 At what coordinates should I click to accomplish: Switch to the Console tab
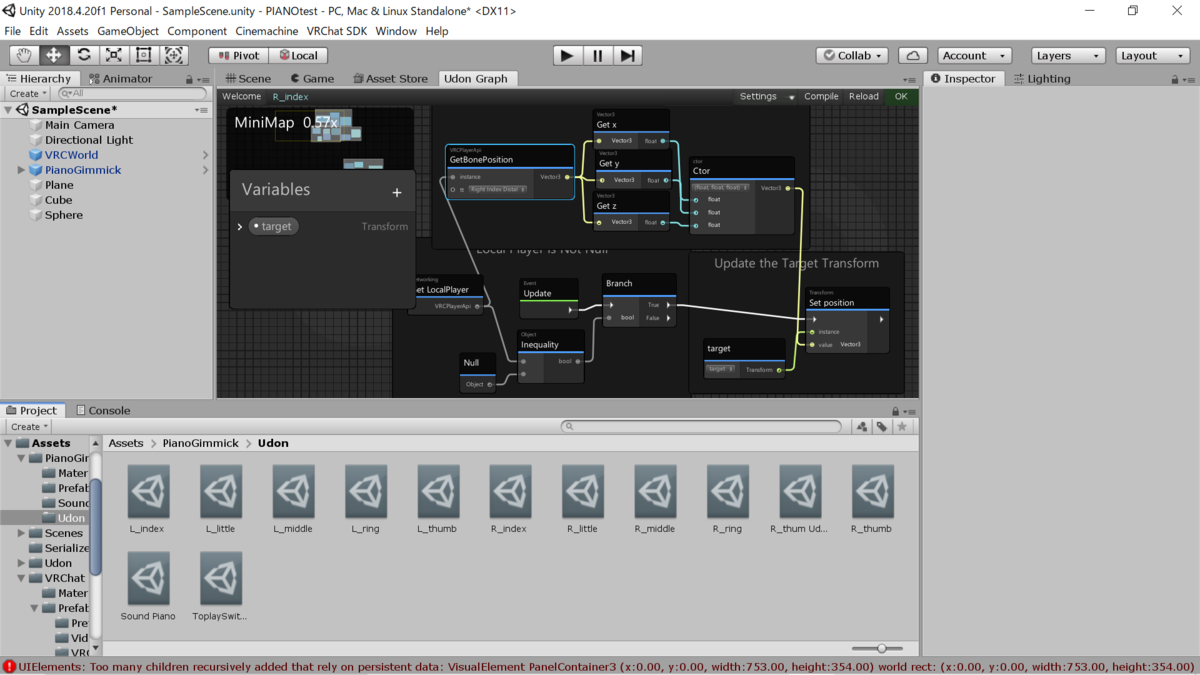click(103, 410)
